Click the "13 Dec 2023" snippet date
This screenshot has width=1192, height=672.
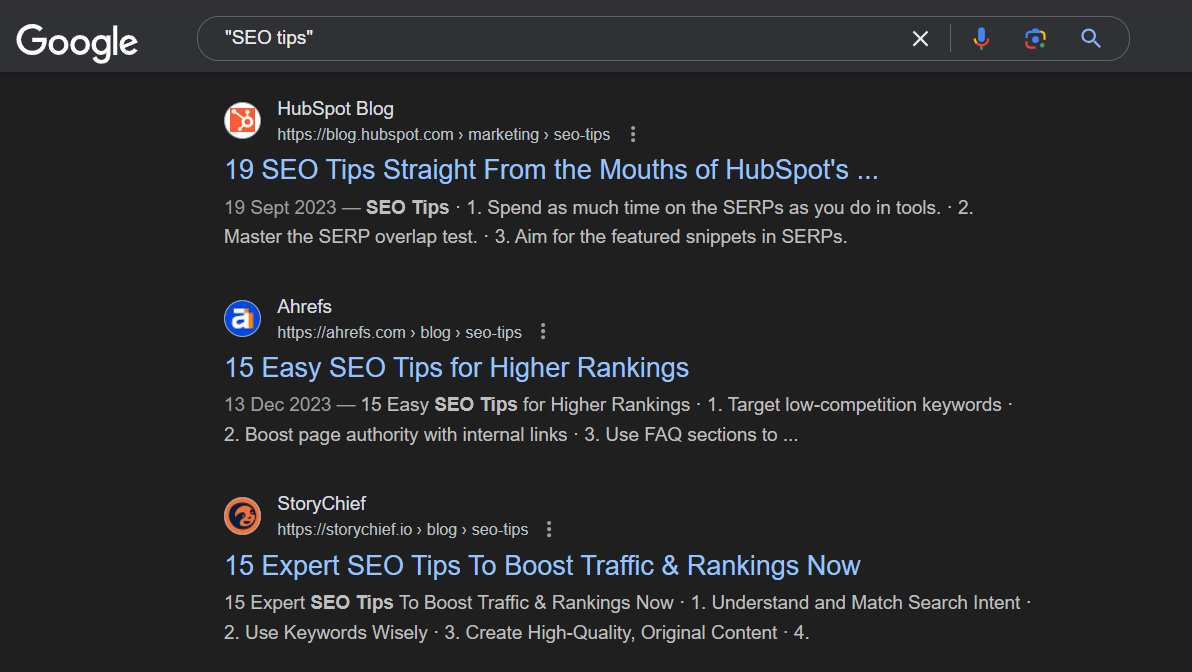click(277, 404)
